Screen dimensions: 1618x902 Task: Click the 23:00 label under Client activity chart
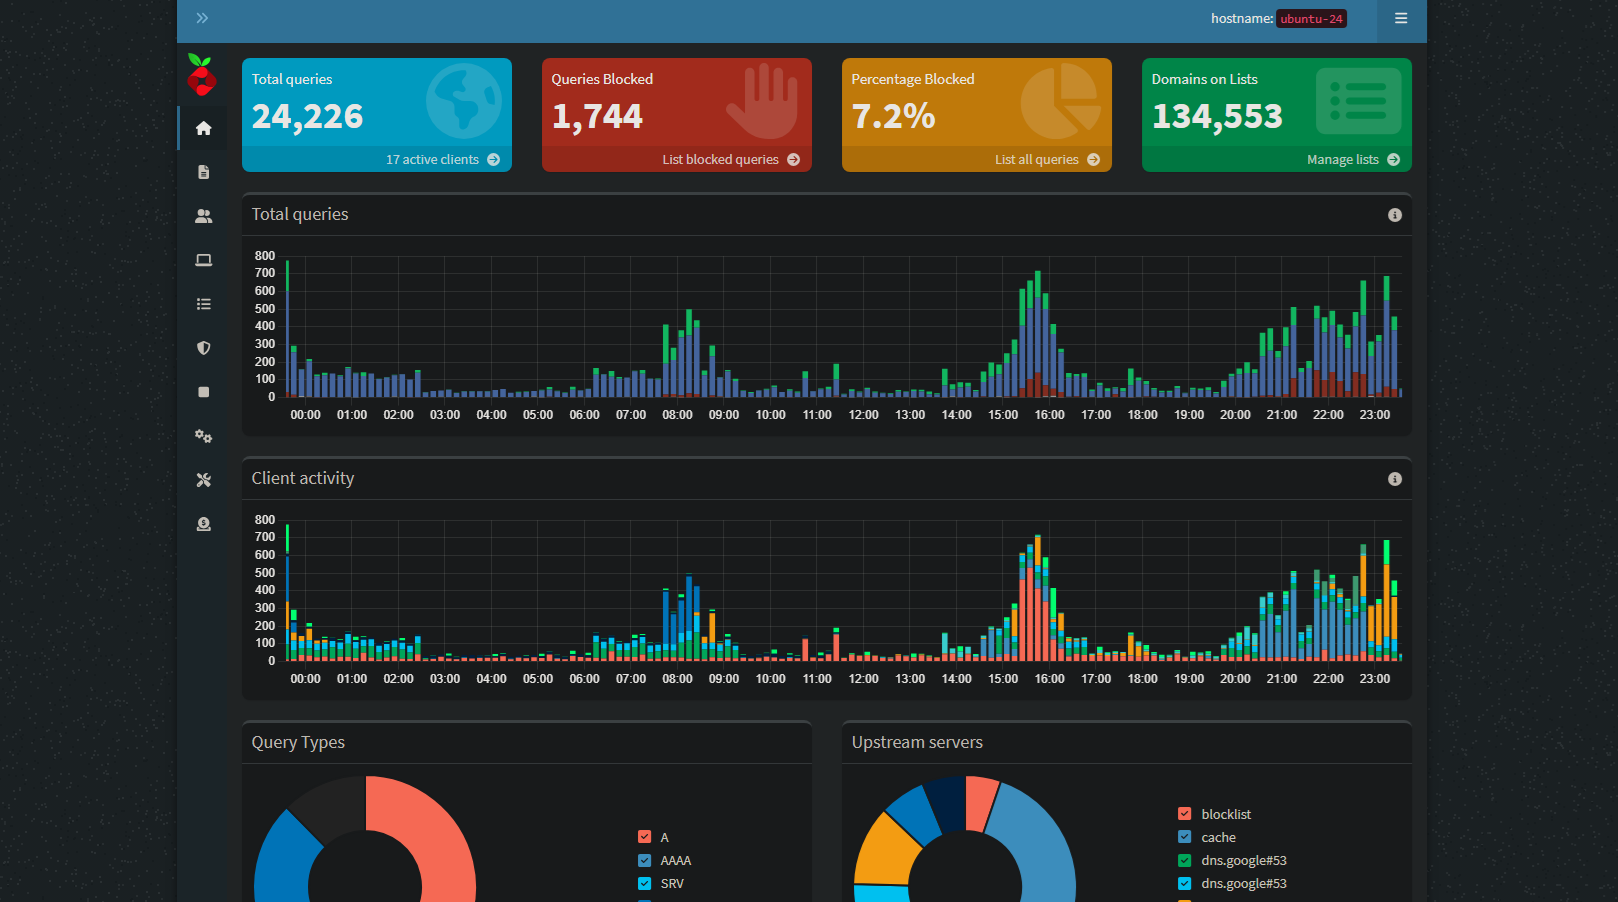pos(1374,679)
